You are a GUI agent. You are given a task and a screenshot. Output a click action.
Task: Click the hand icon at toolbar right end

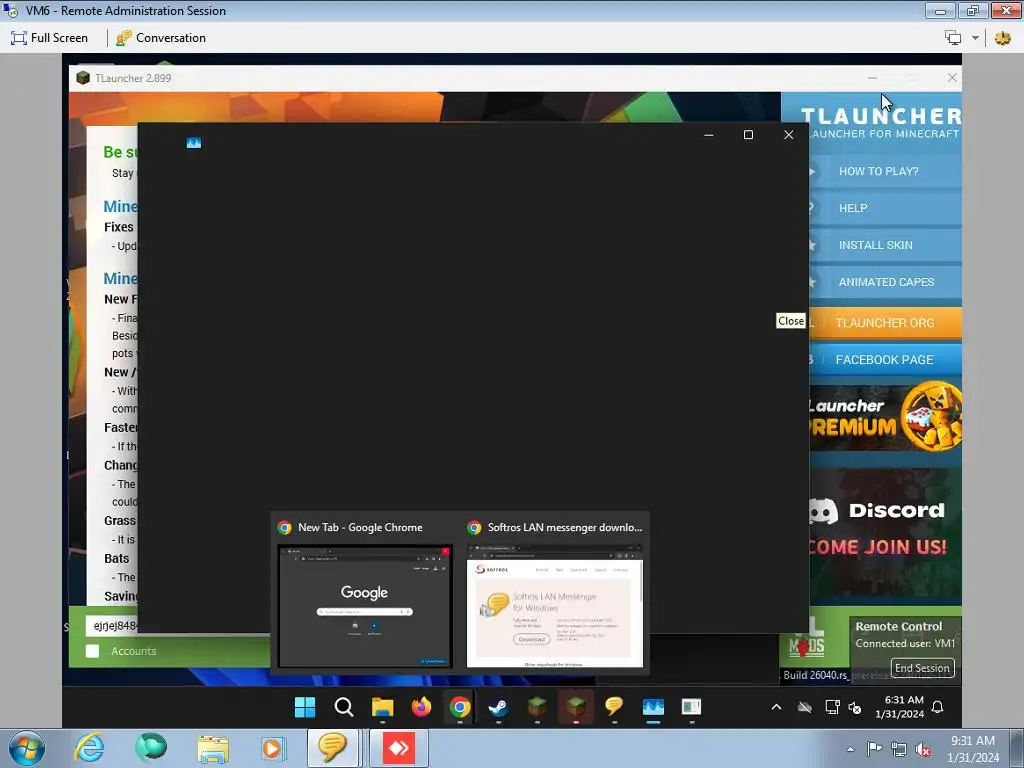pos(1002,38)
